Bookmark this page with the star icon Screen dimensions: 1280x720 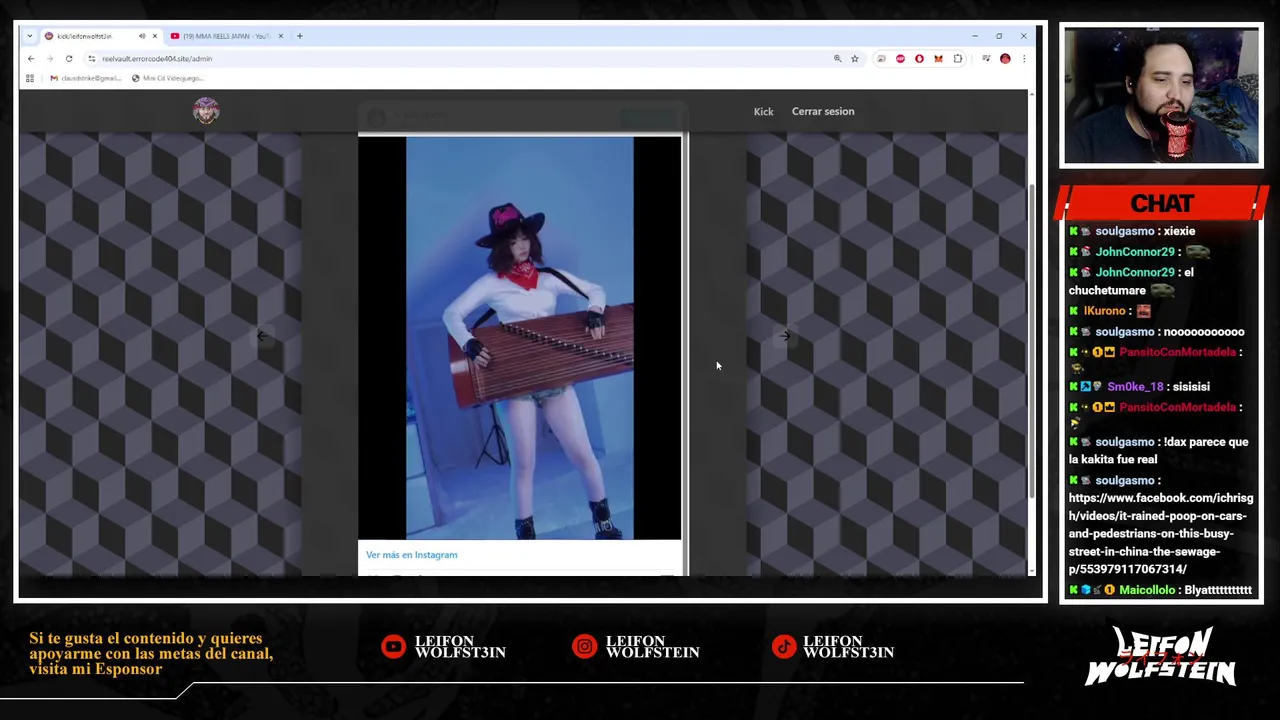point(855,59)
